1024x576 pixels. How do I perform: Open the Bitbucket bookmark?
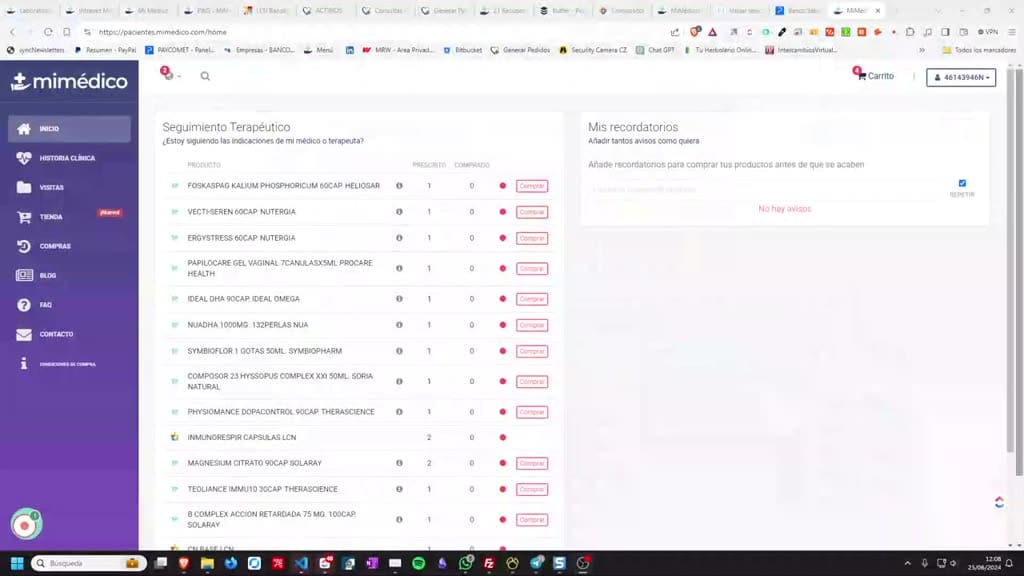point(462,50)
